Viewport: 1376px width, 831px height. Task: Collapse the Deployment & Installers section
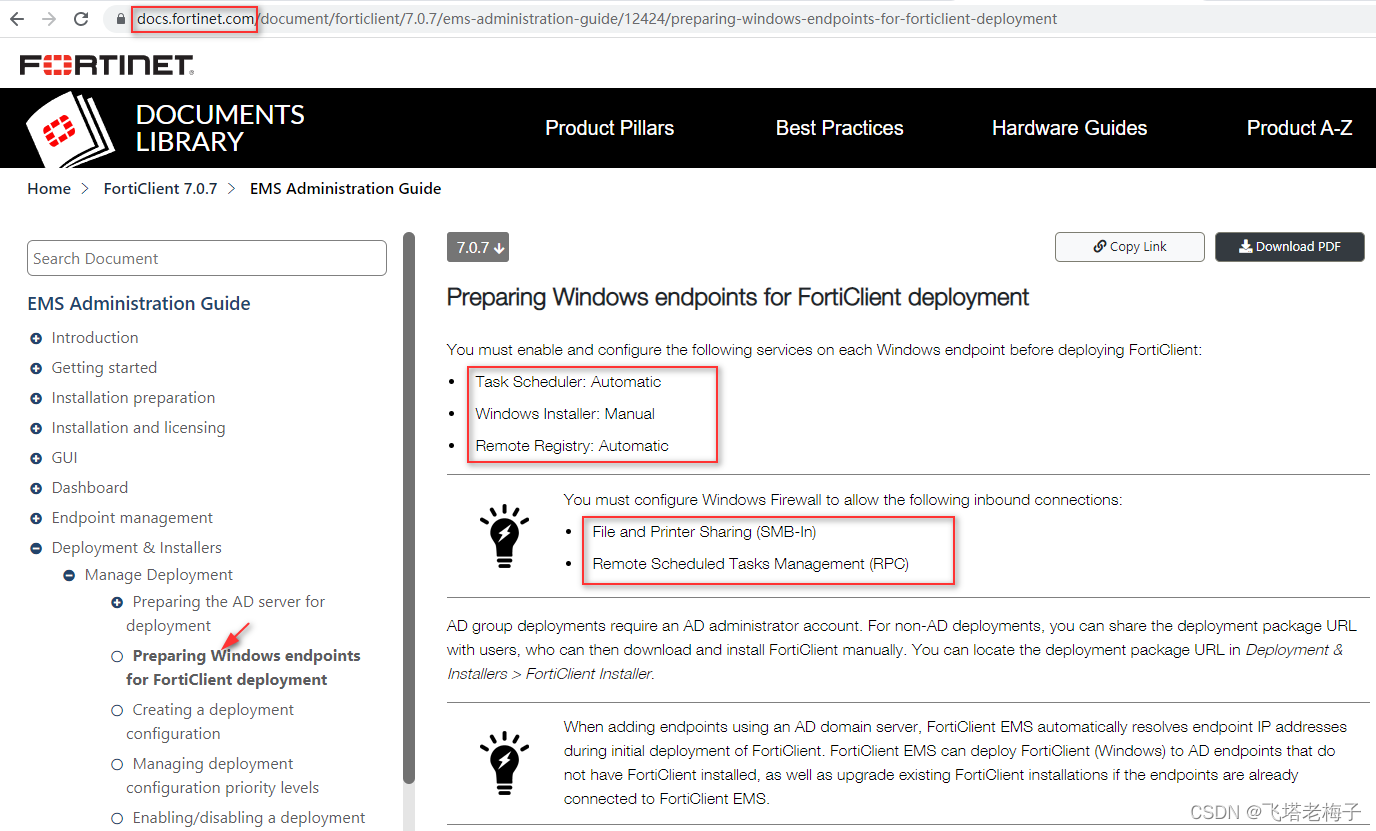(x=36, y=548)
